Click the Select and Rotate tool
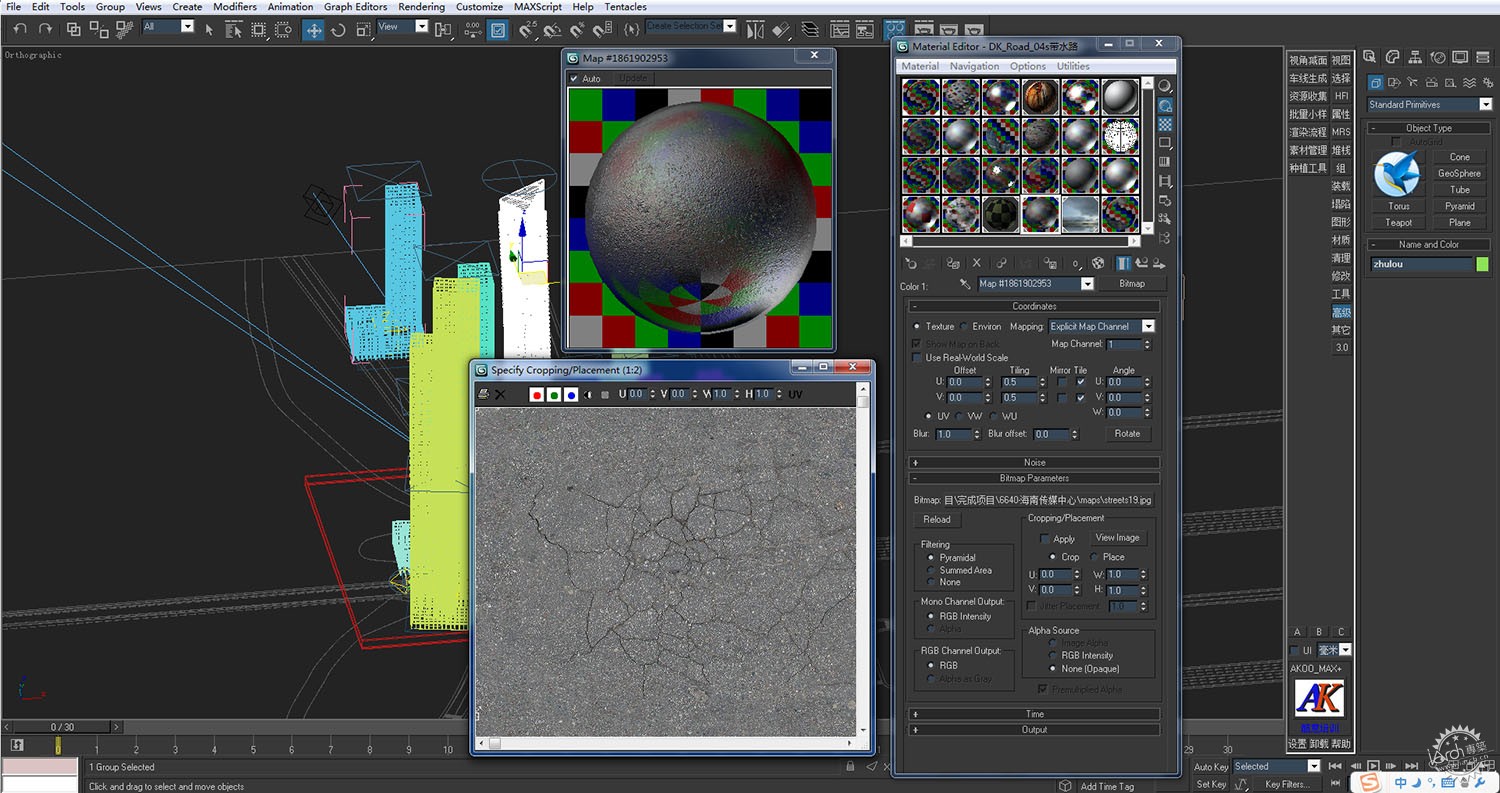 click(x=338, y=30)
